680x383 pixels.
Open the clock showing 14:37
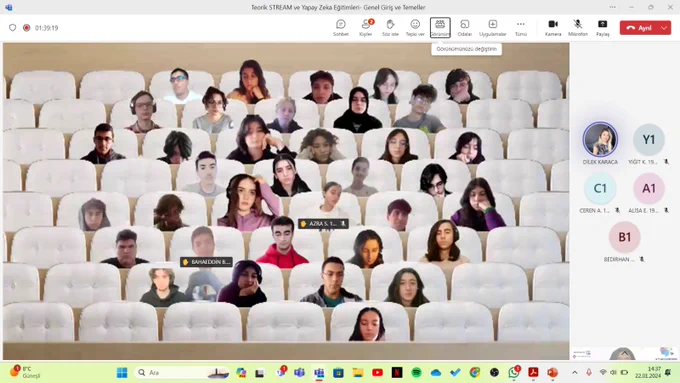tap(647, 372)
